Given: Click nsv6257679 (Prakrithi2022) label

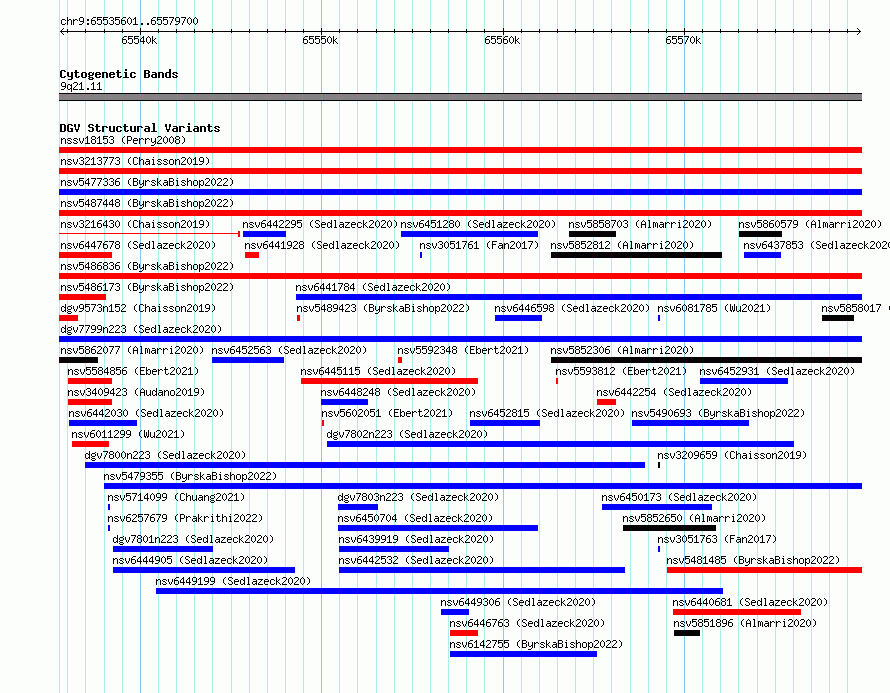Looking at the screenshot, I should (x=185, y=518).
